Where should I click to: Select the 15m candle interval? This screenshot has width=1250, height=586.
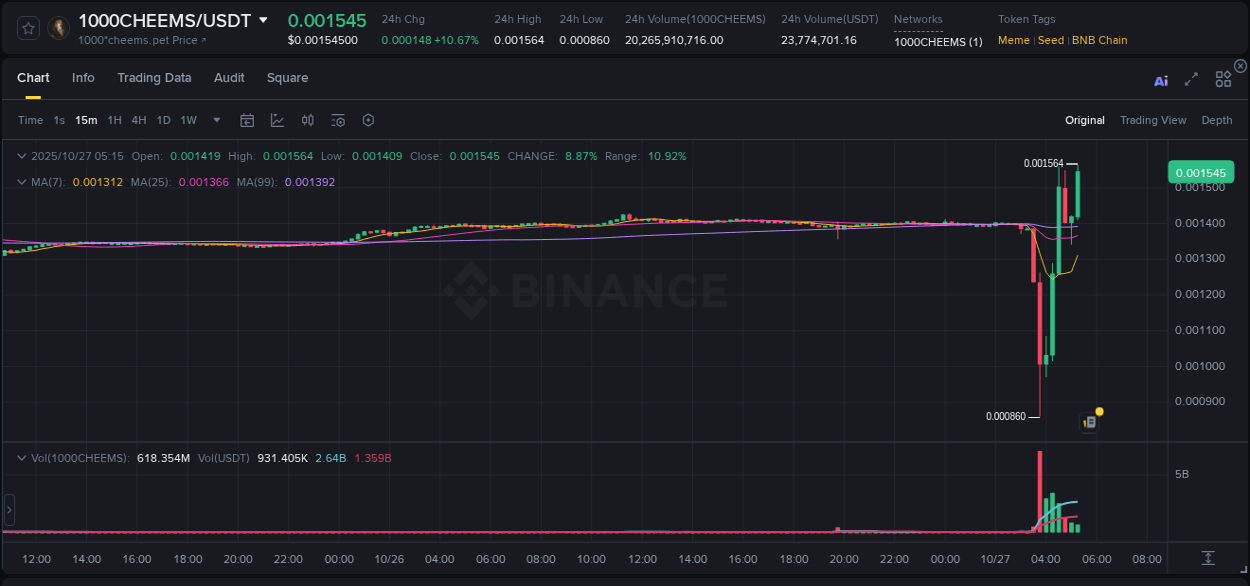[86, 120]
